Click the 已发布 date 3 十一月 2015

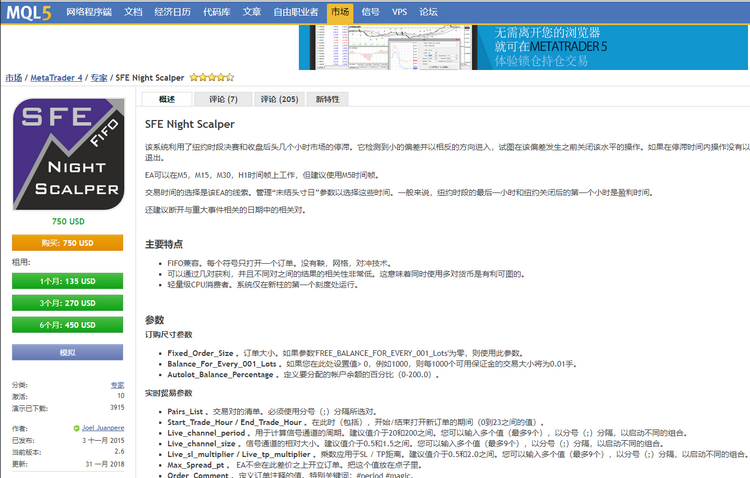coord(103,440)
